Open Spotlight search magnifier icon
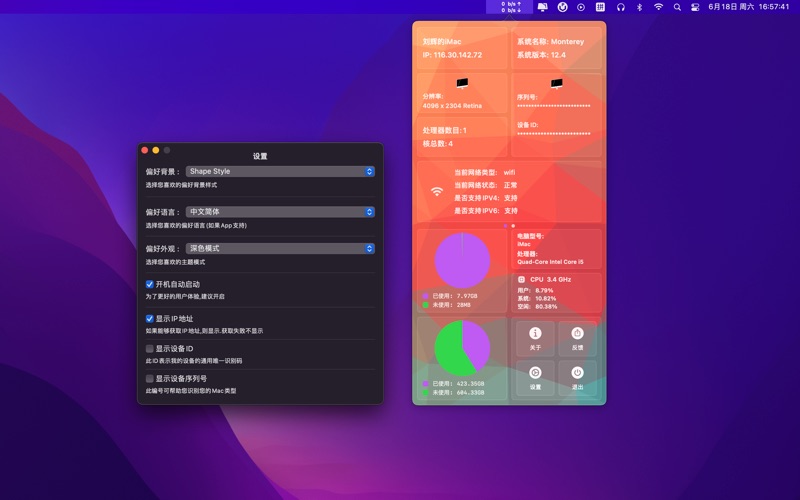Image resolution: width=800 pixels, height=500 pixels. tap(677, 7)
